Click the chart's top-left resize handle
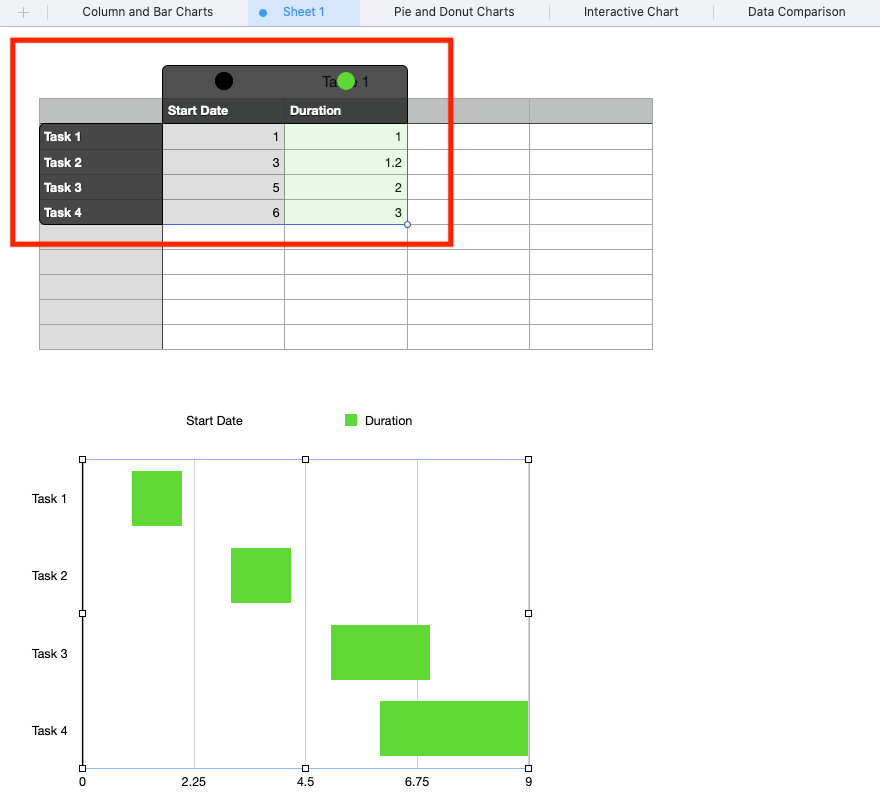 coord(83,460)
